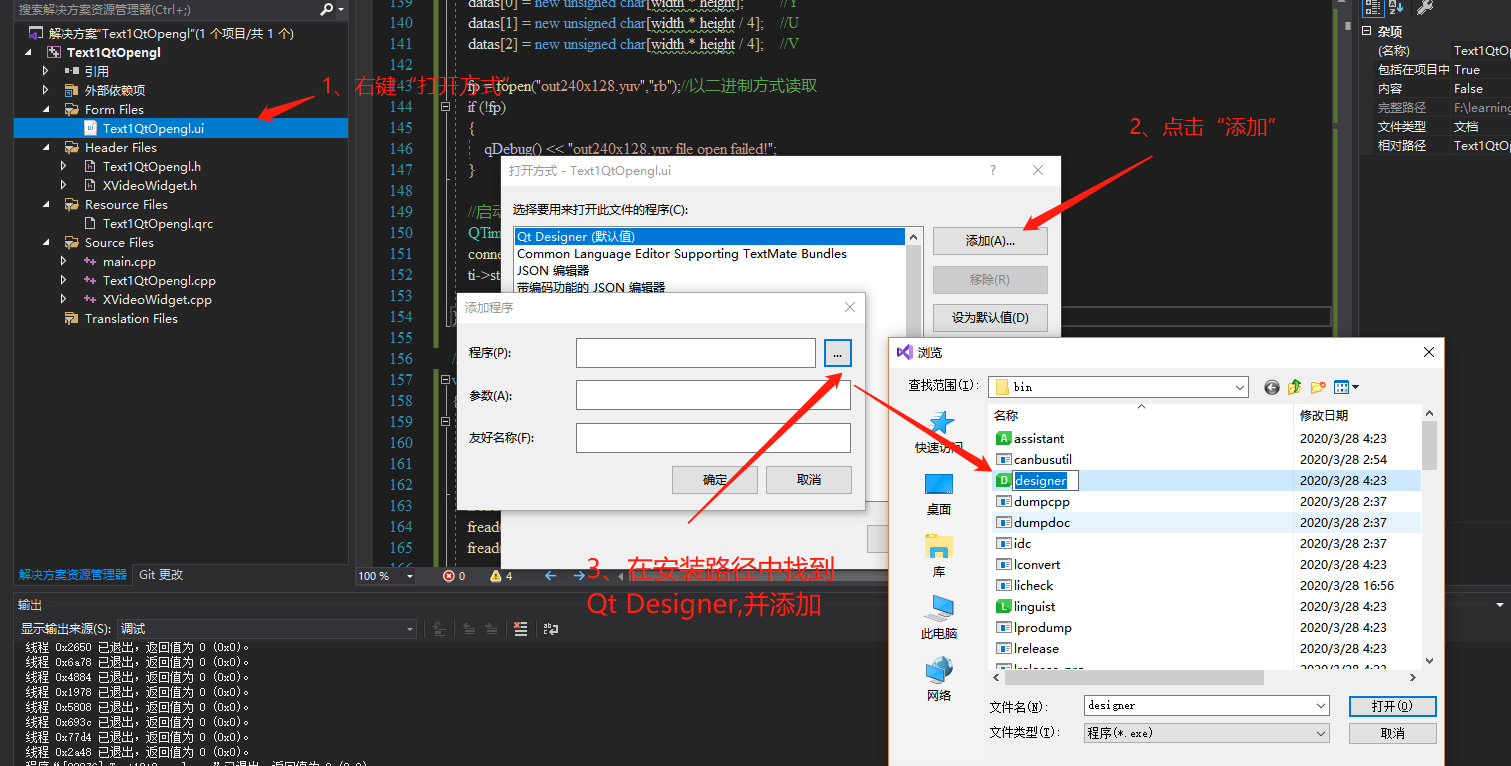Navigate forward with right blue arrow
1511x766 pixels.
pyautogui.click(x=579, y=576)
